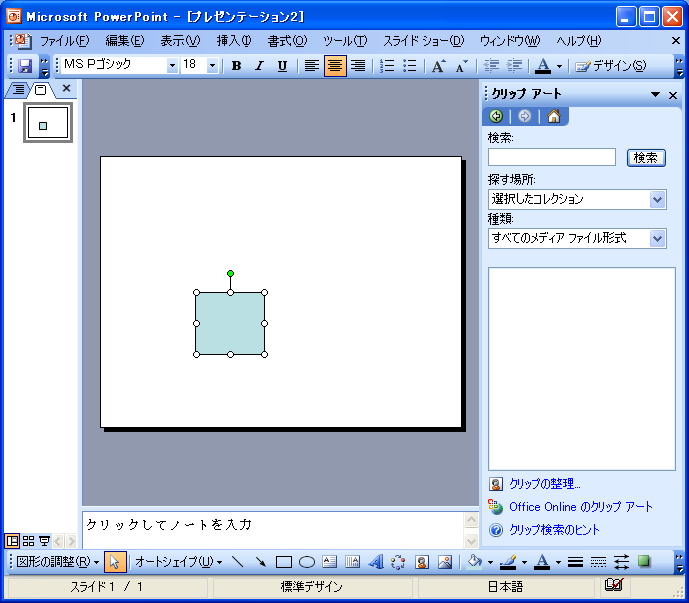
Task: Open the MS Pゴシック font name dropdown
Action: pos(172,66)
